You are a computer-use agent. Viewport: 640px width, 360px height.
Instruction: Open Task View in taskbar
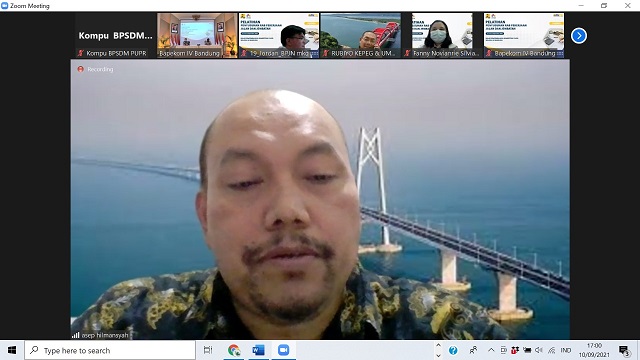point(208,350)
